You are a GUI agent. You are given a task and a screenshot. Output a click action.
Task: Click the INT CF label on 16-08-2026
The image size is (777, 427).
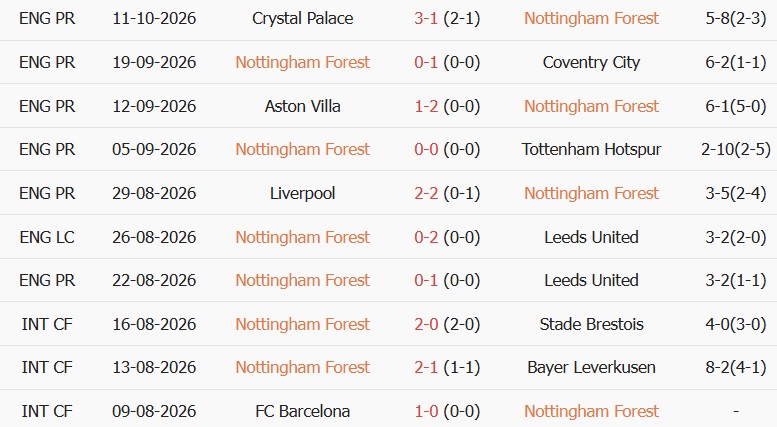click(x=47, y=324)
